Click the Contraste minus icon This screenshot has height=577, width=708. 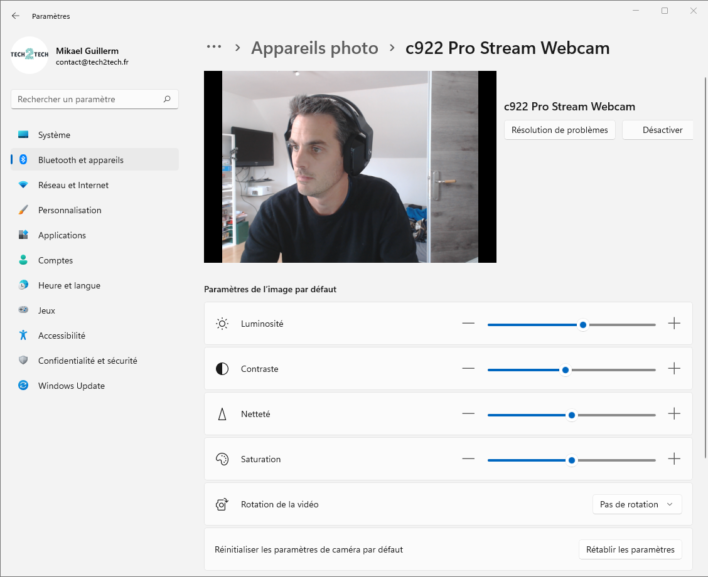point(468,369)
